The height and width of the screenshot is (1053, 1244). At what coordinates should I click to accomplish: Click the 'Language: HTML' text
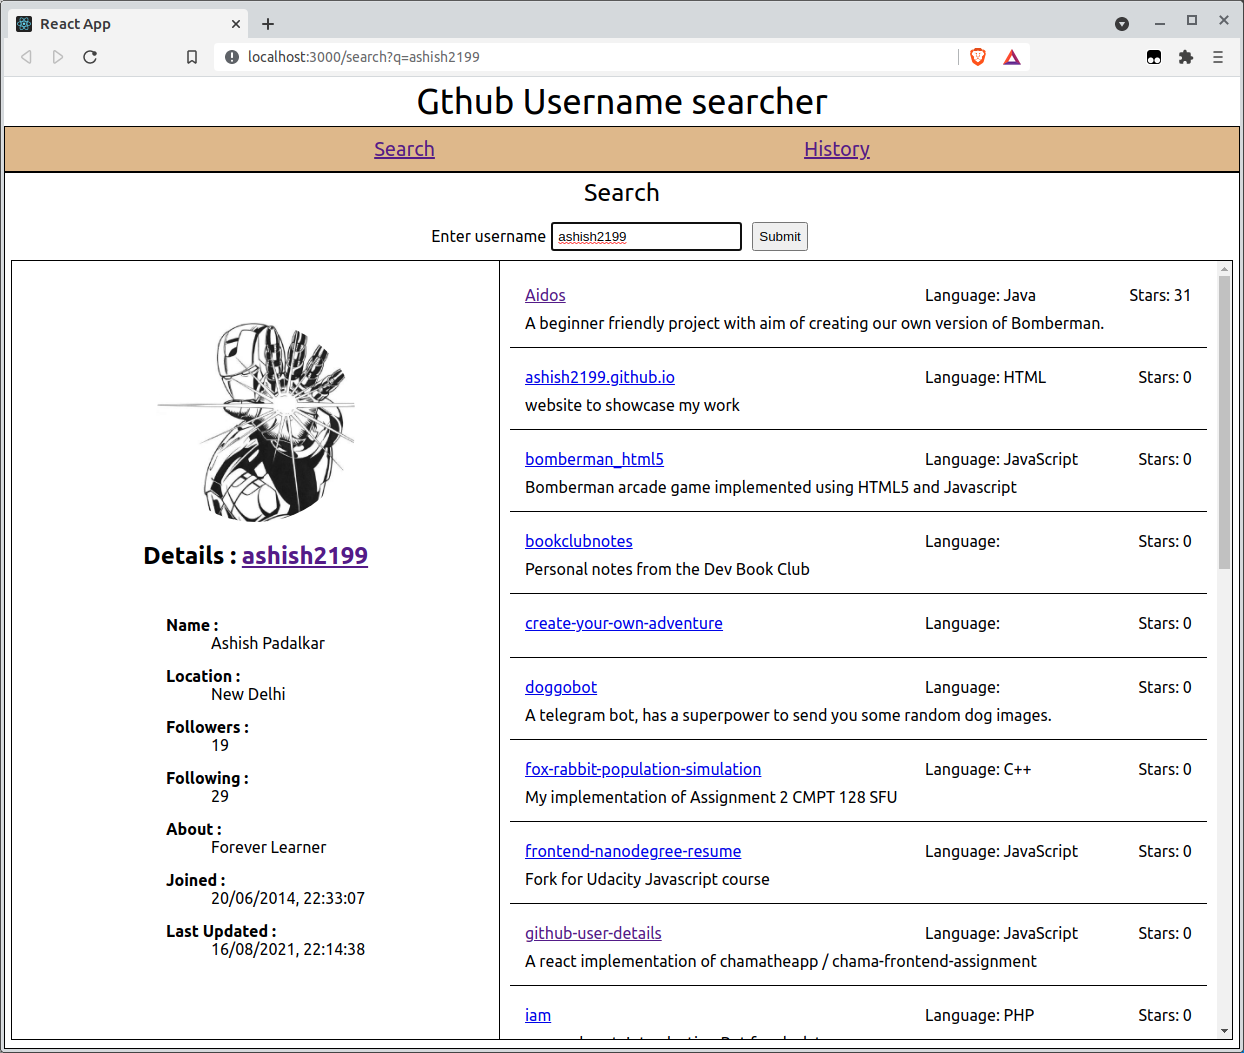(985, 377)
